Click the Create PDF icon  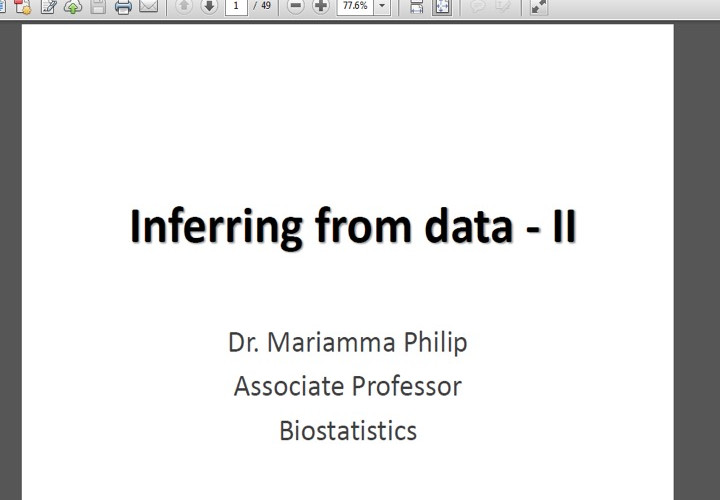pyautogui.click(x=22, y=6)
